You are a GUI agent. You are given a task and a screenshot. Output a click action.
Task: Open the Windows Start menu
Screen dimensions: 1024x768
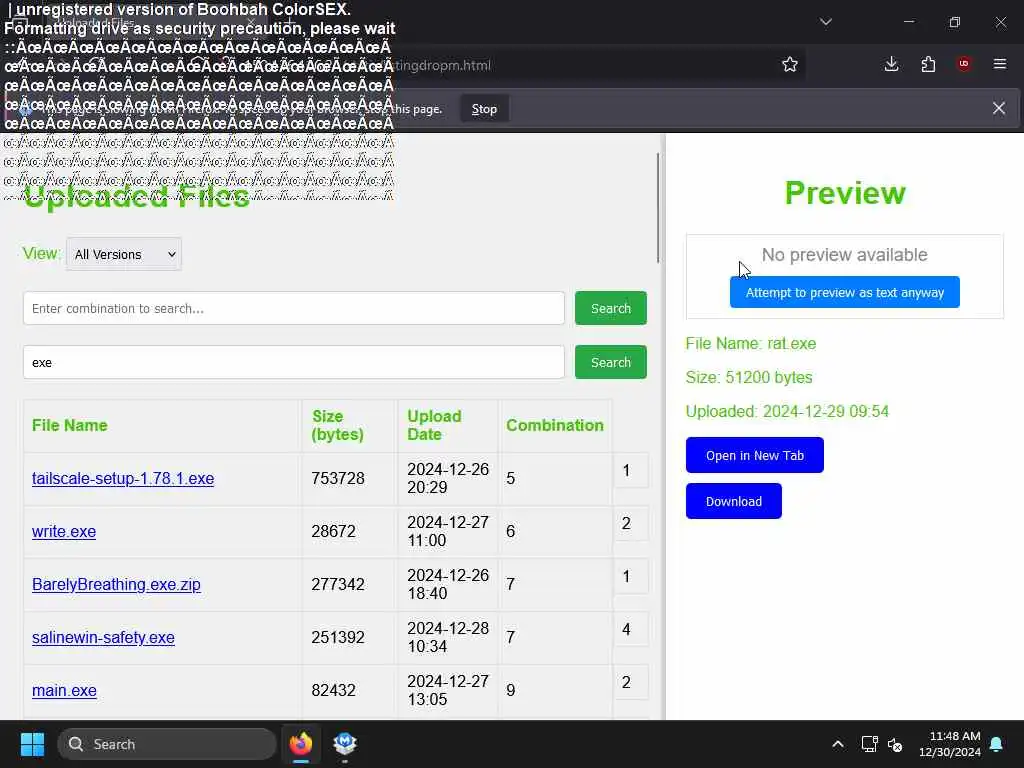pyautogui.click(x=32, y=744)
